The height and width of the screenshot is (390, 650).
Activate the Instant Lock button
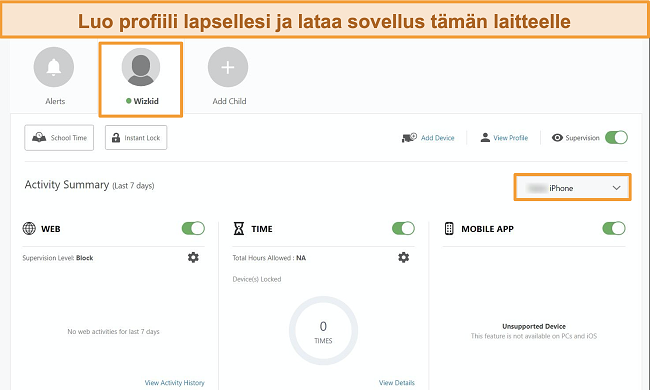(136, 138)
